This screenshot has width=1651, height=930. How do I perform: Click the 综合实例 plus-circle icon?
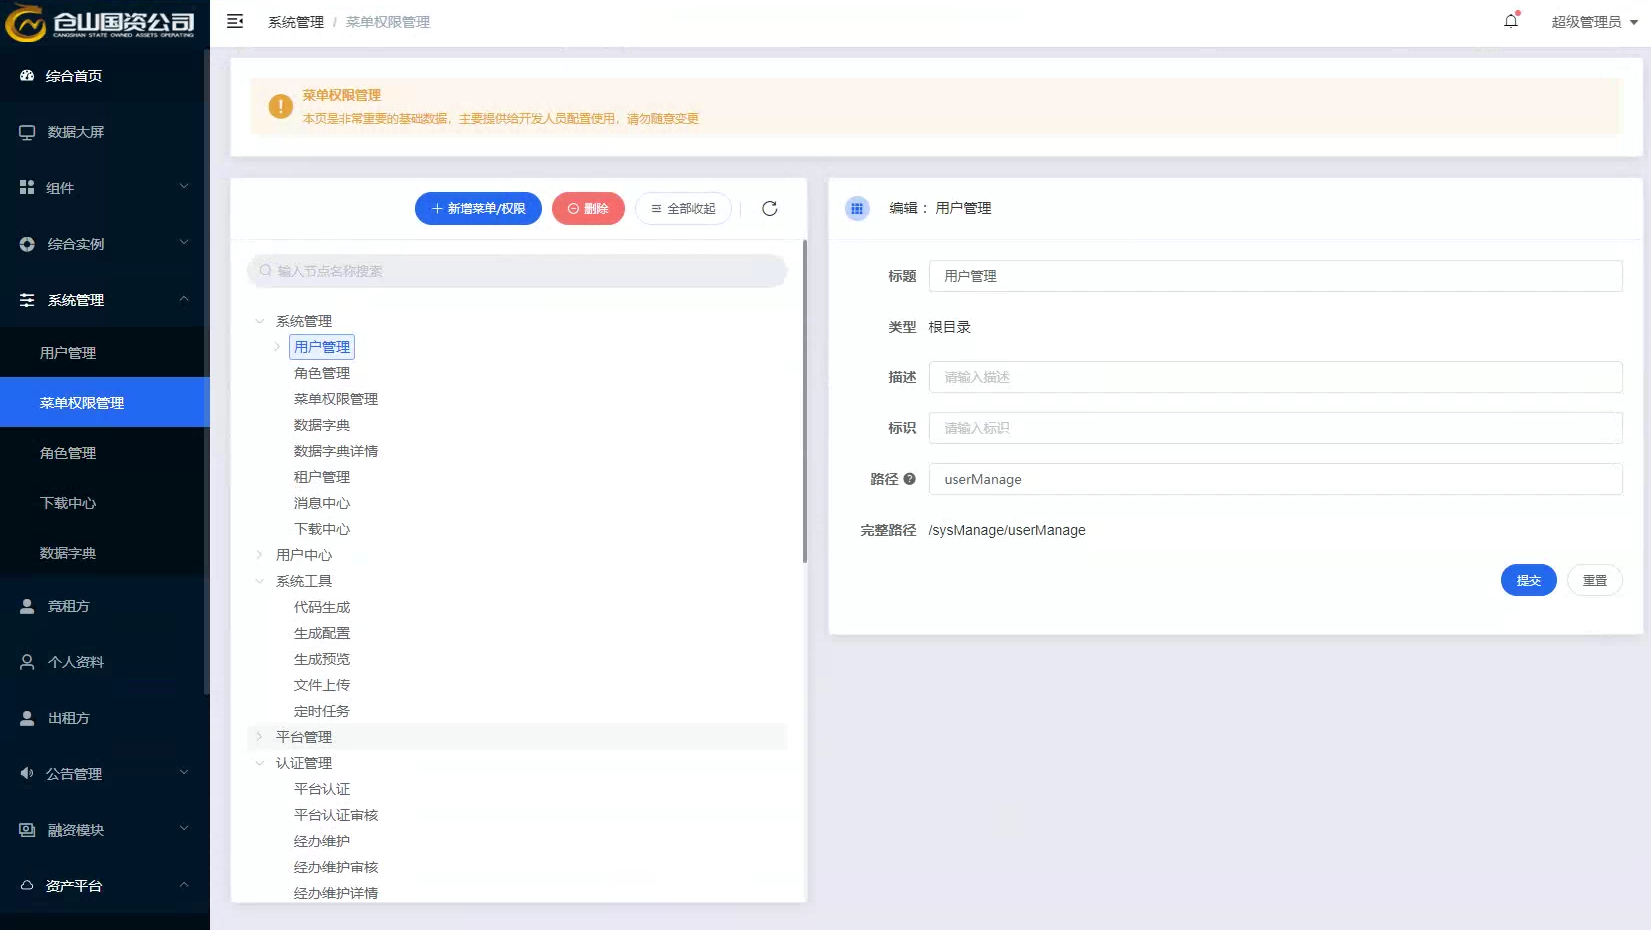[27, 244]
